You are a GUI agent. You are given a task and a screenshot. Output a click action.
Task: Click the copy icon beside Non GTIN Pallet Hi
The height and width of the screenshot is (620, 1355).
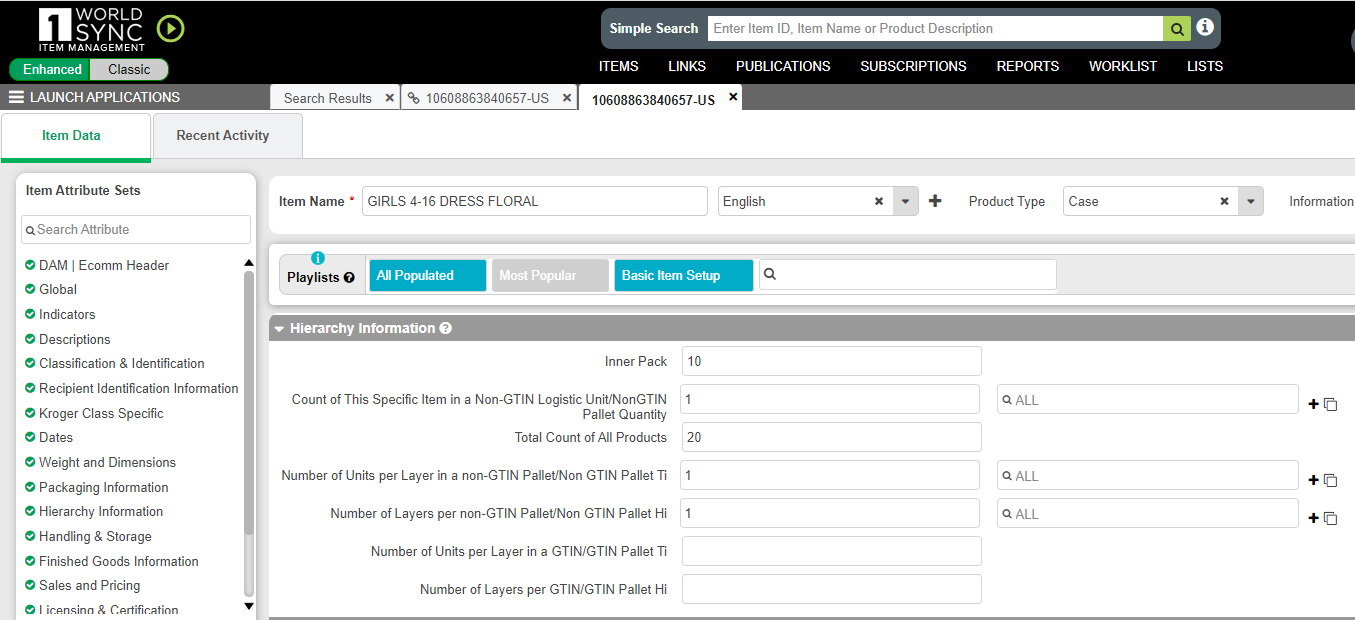coord(1330,518)
